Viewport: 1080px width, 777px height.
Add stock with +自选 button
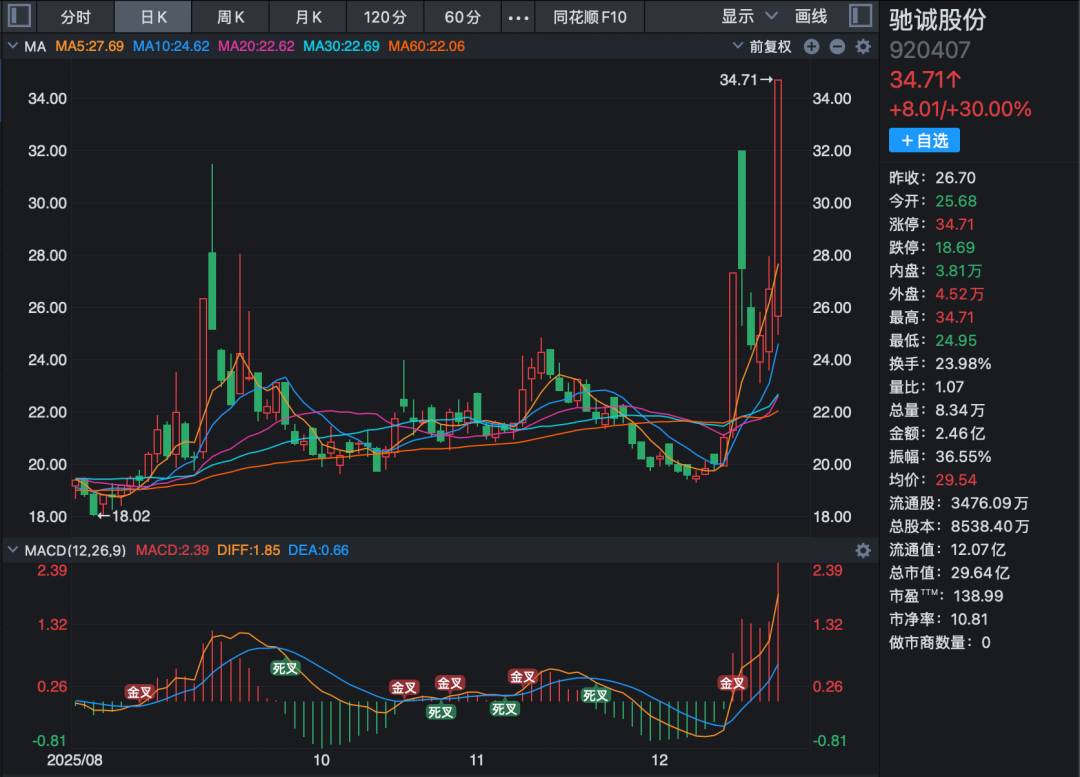point(924,141)
